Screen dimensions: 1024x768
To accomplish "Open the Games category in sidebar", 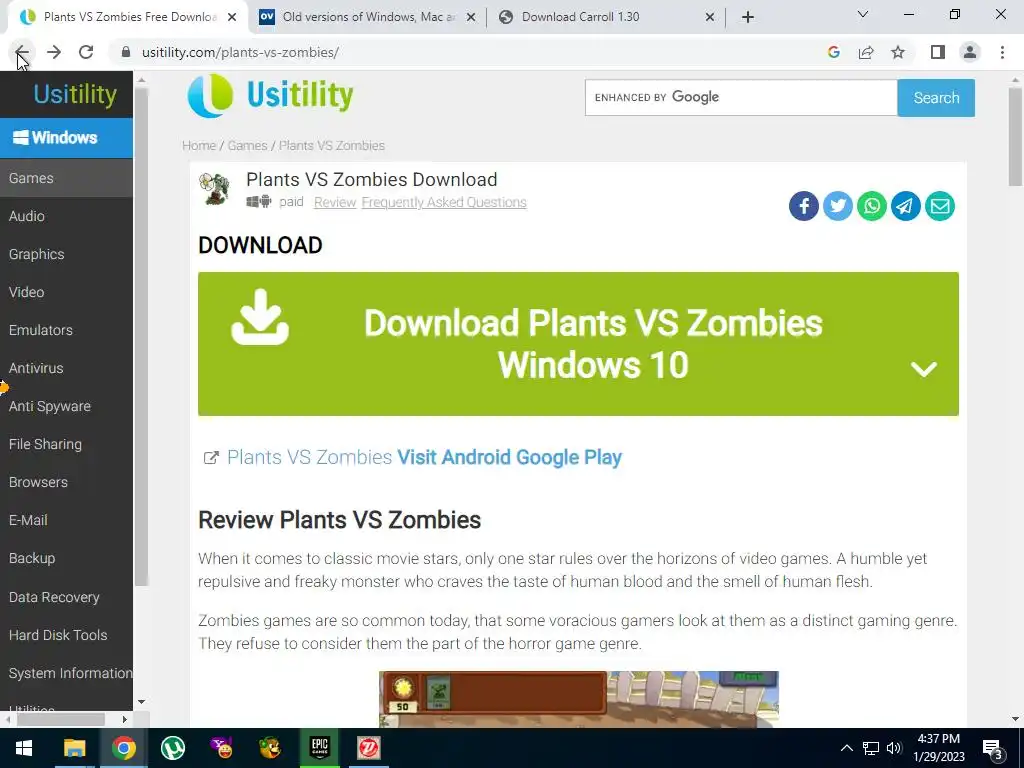I will point(66,178).
